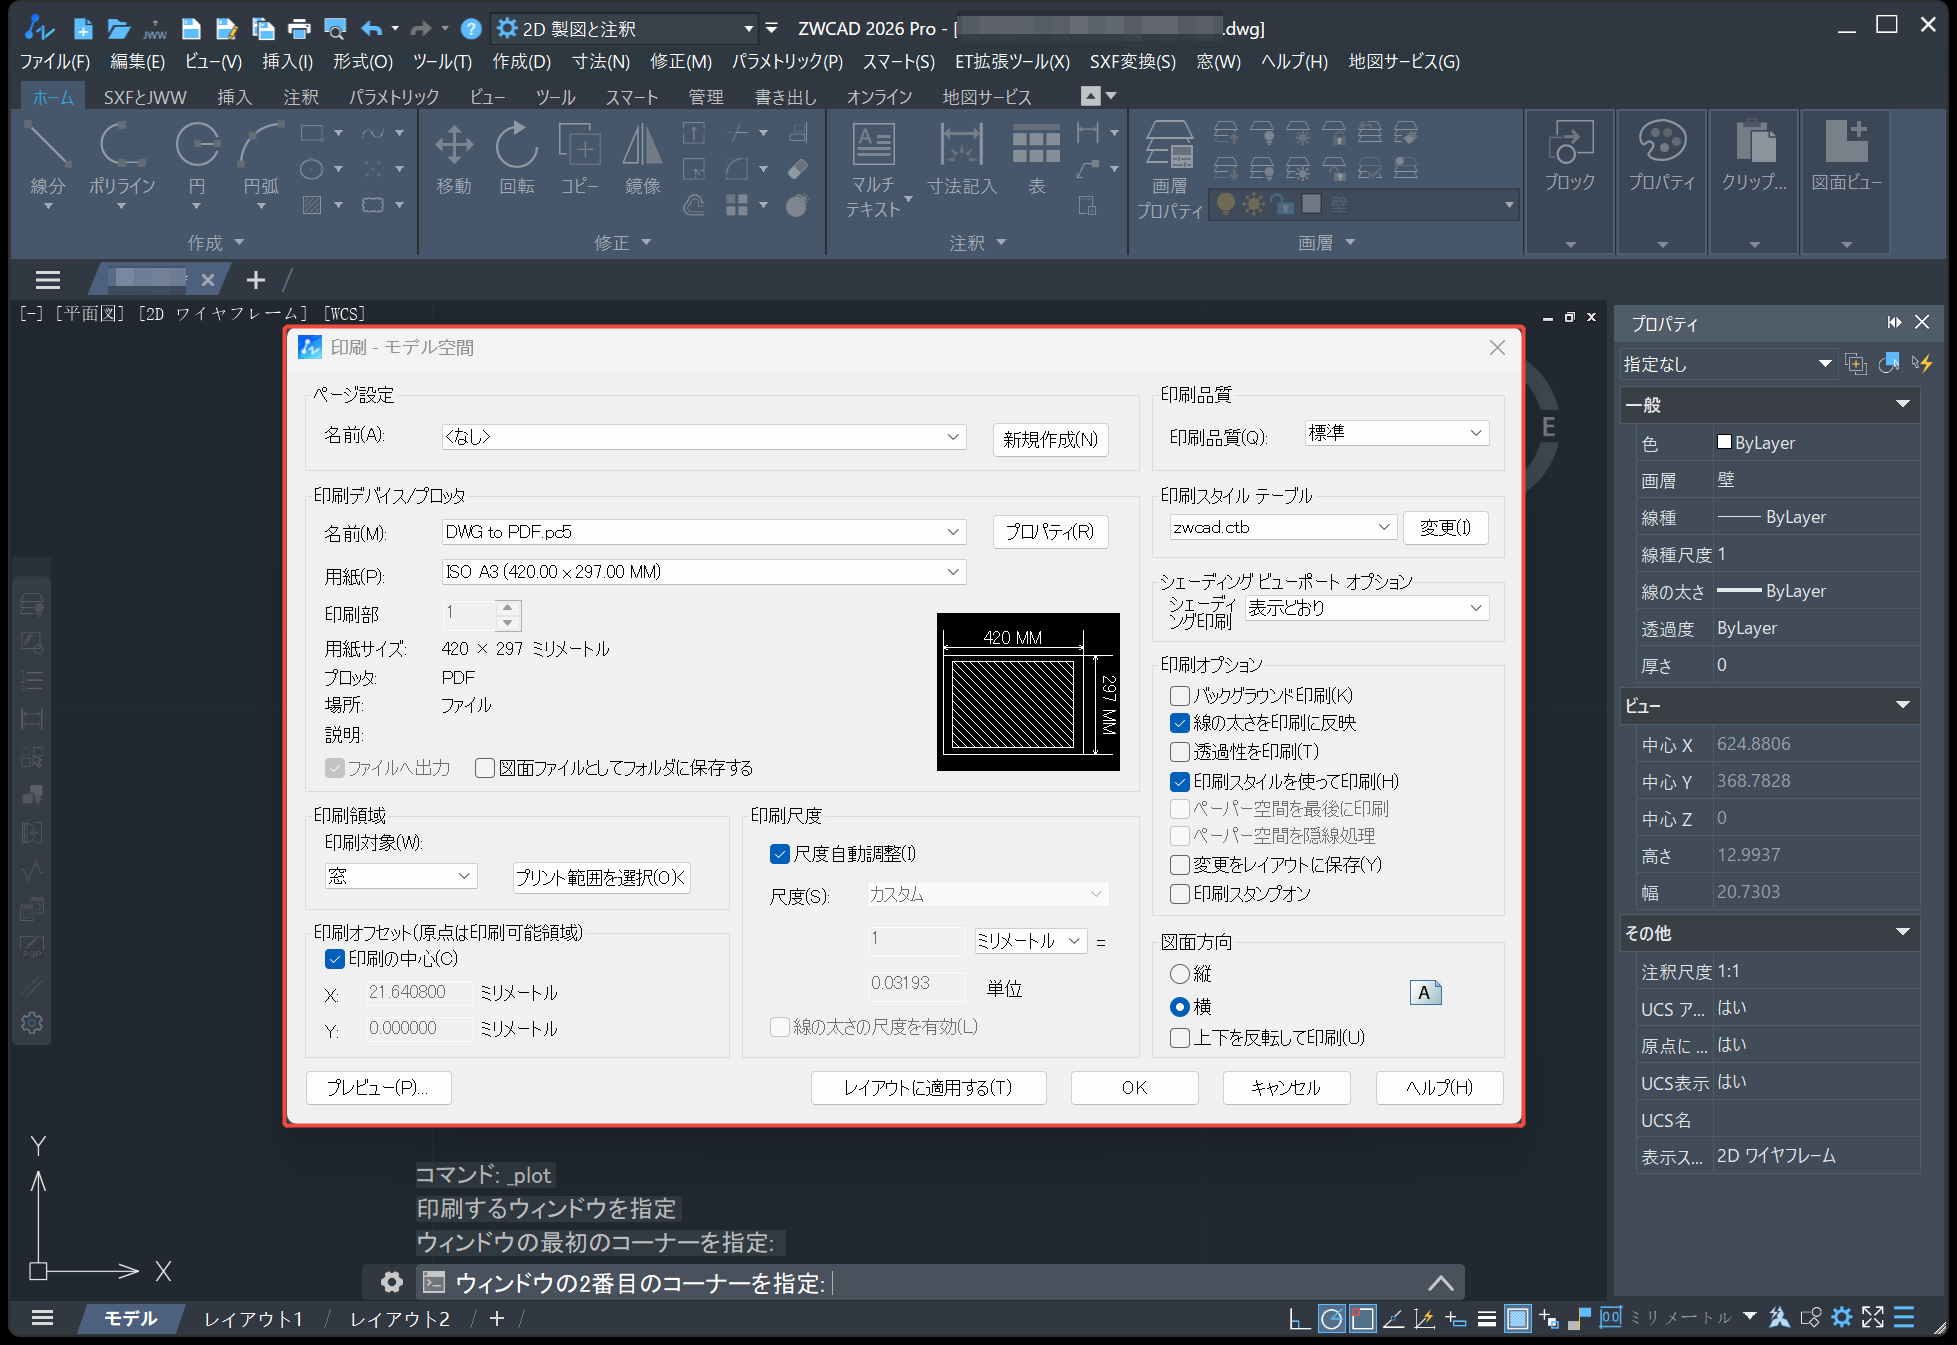1957x1345 pixels.
Task: Click the Undo arrow in quick access toolbar
Action: tap(371, 29)
